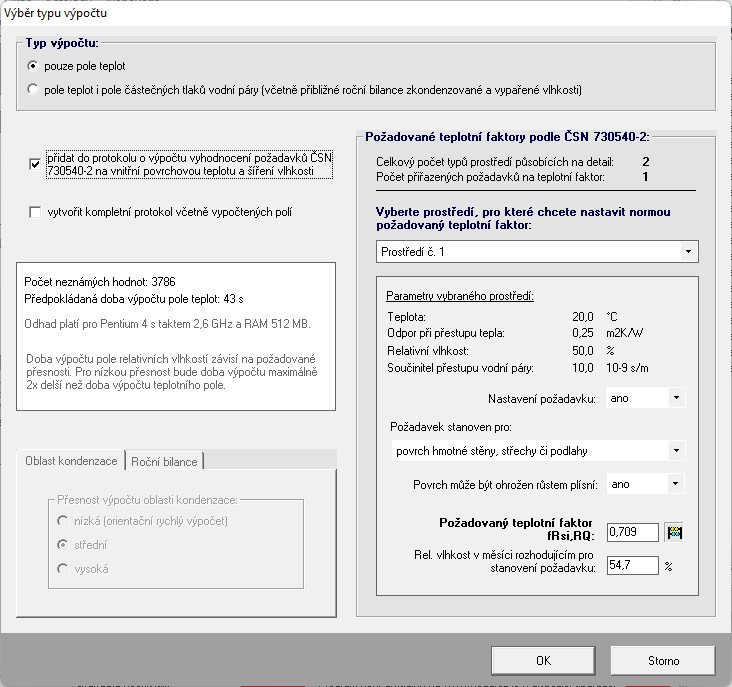This screenshot has height=687, width=732.
Task: Click the calculator icon beside fRsi,RQ field
Action: (674, 533)
